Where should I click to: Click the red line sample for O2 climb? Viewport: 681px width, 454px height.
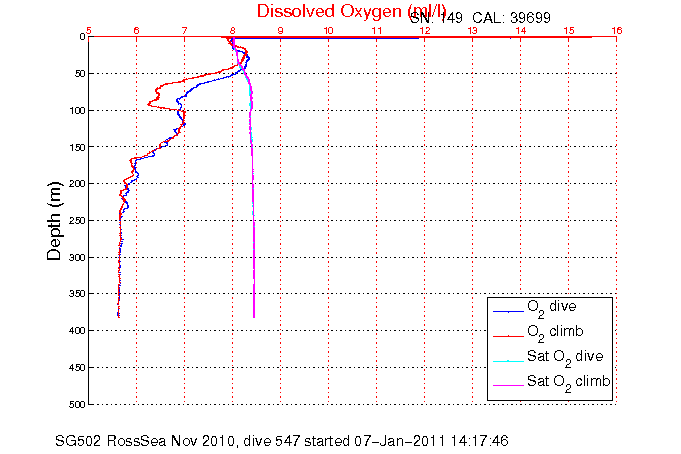pyautogui.click(x=508, y=336)
